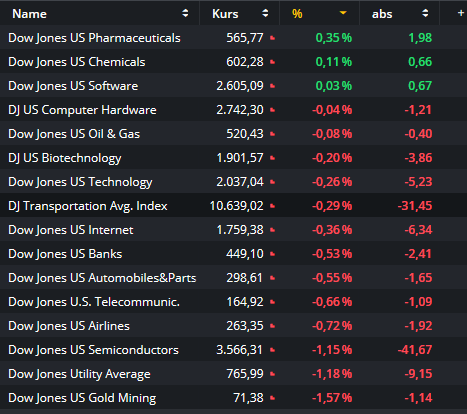The image size is (467, 414).
Task: Sort table by abs column arrows
Action: pos(425,13)
